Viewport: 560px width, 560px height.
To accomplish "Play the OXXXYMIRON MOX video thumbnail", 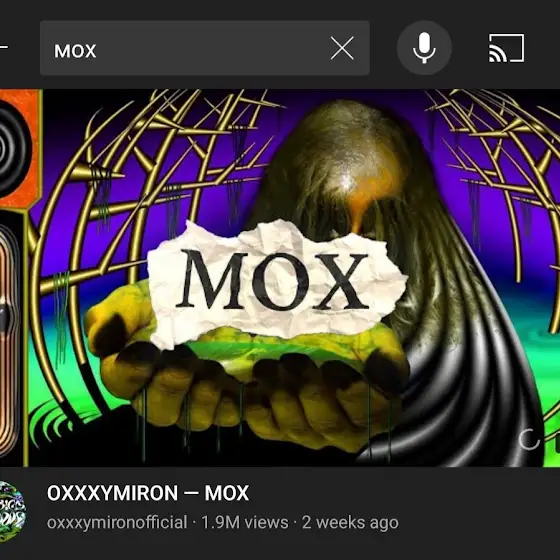I will coord(280,278).
